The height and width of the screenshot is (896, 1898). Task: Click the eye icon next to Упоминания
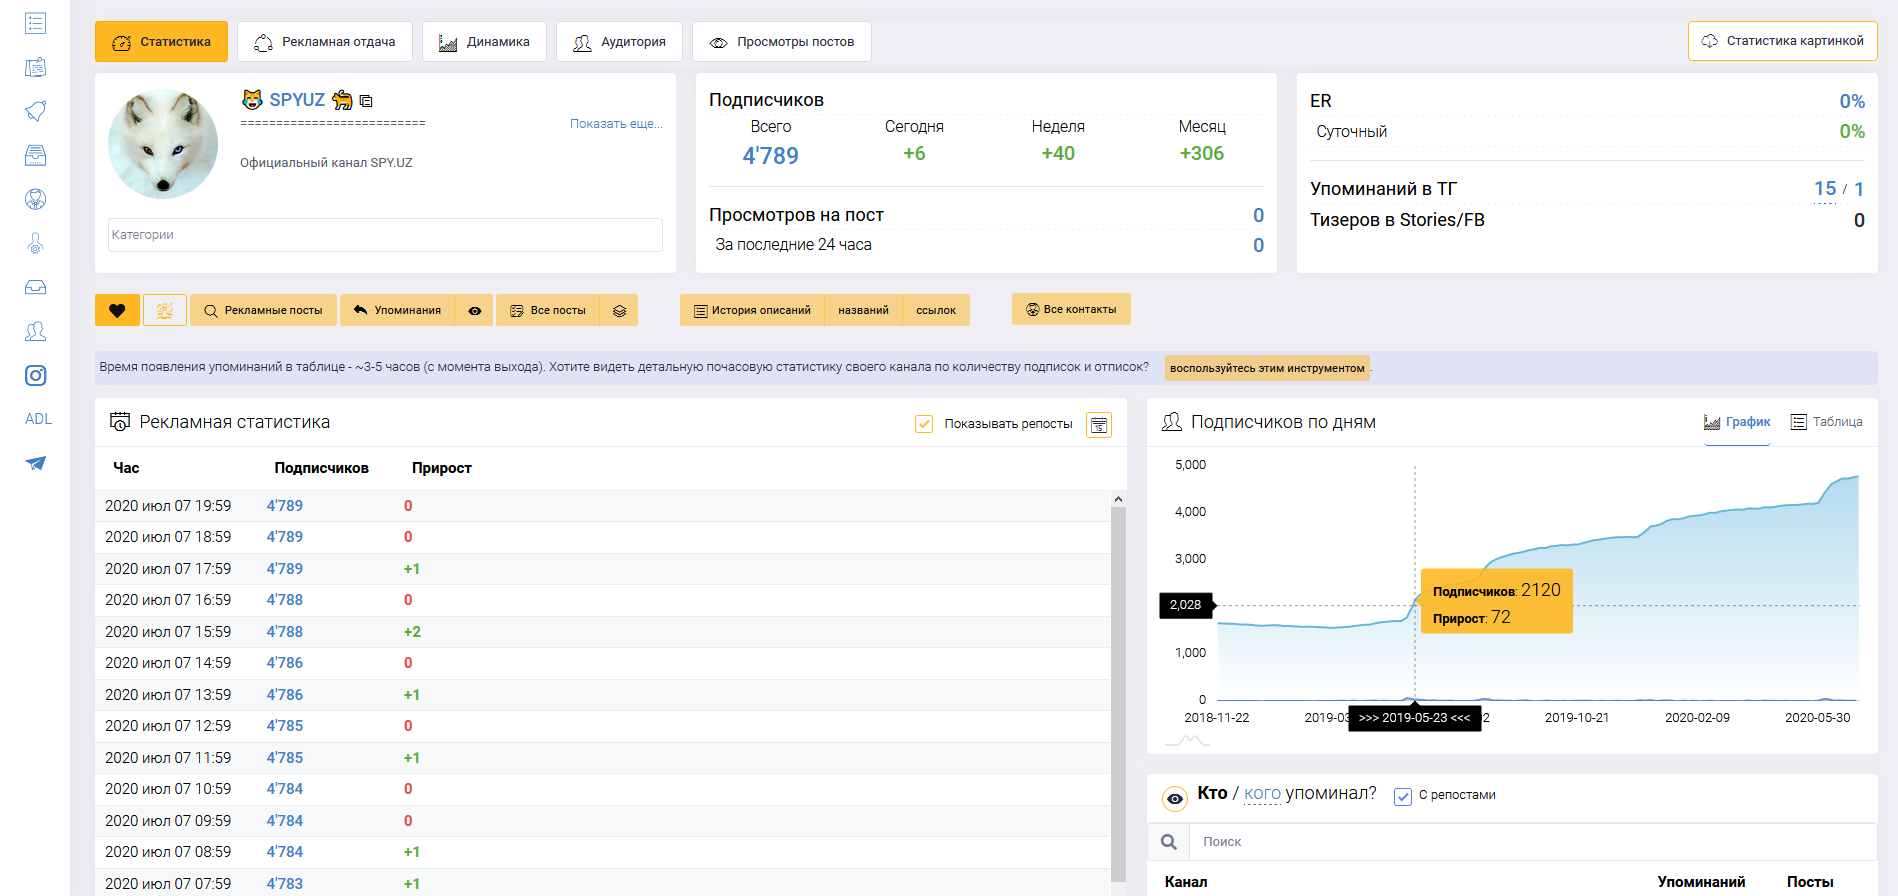[475, 310]
